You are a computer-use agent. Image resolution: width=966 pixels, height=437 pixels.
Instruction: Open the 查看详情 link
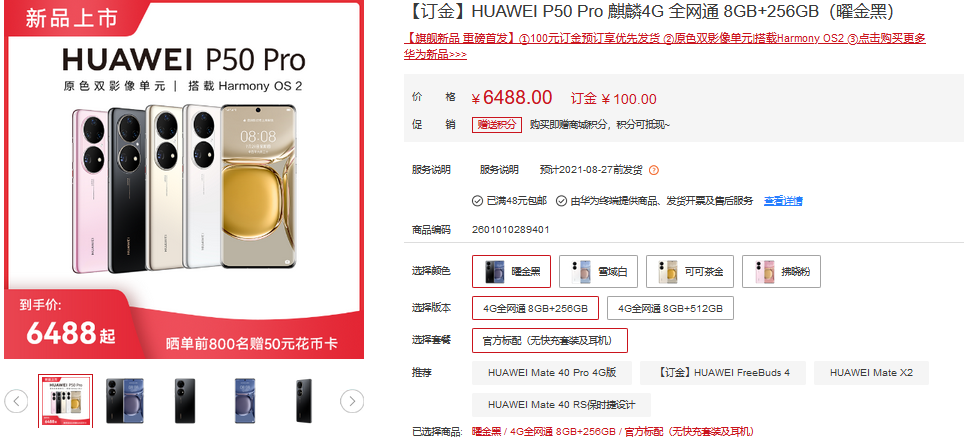pyautogui.click(x=783, y=201)
